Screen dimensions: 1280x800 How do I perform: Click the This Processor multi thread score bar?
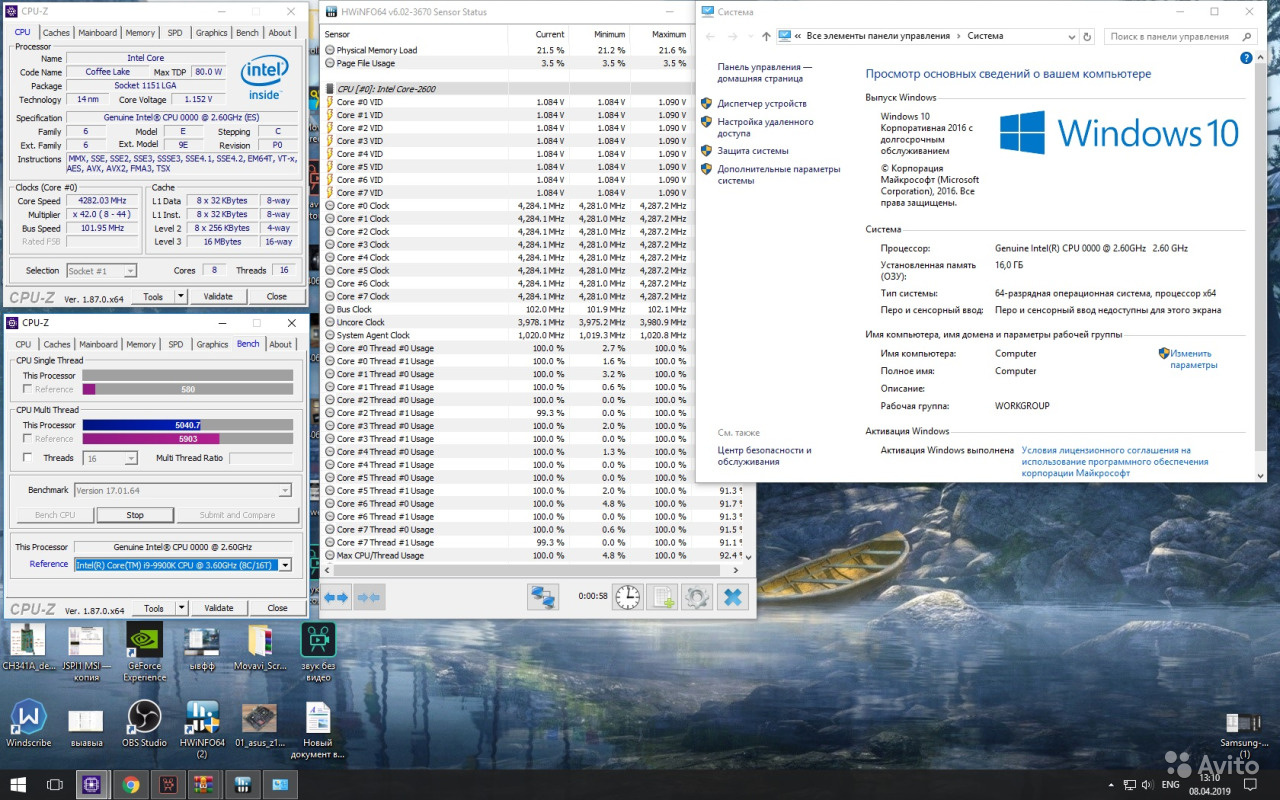(188, 425)
